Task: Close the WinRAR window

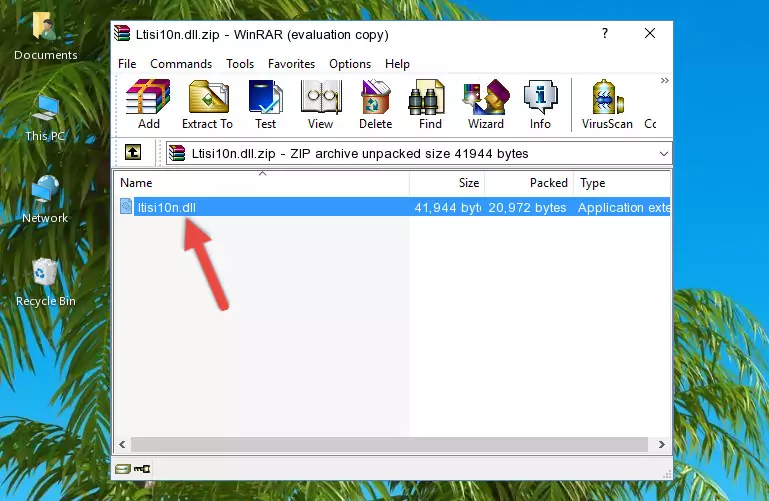Action: pos(650,33)
